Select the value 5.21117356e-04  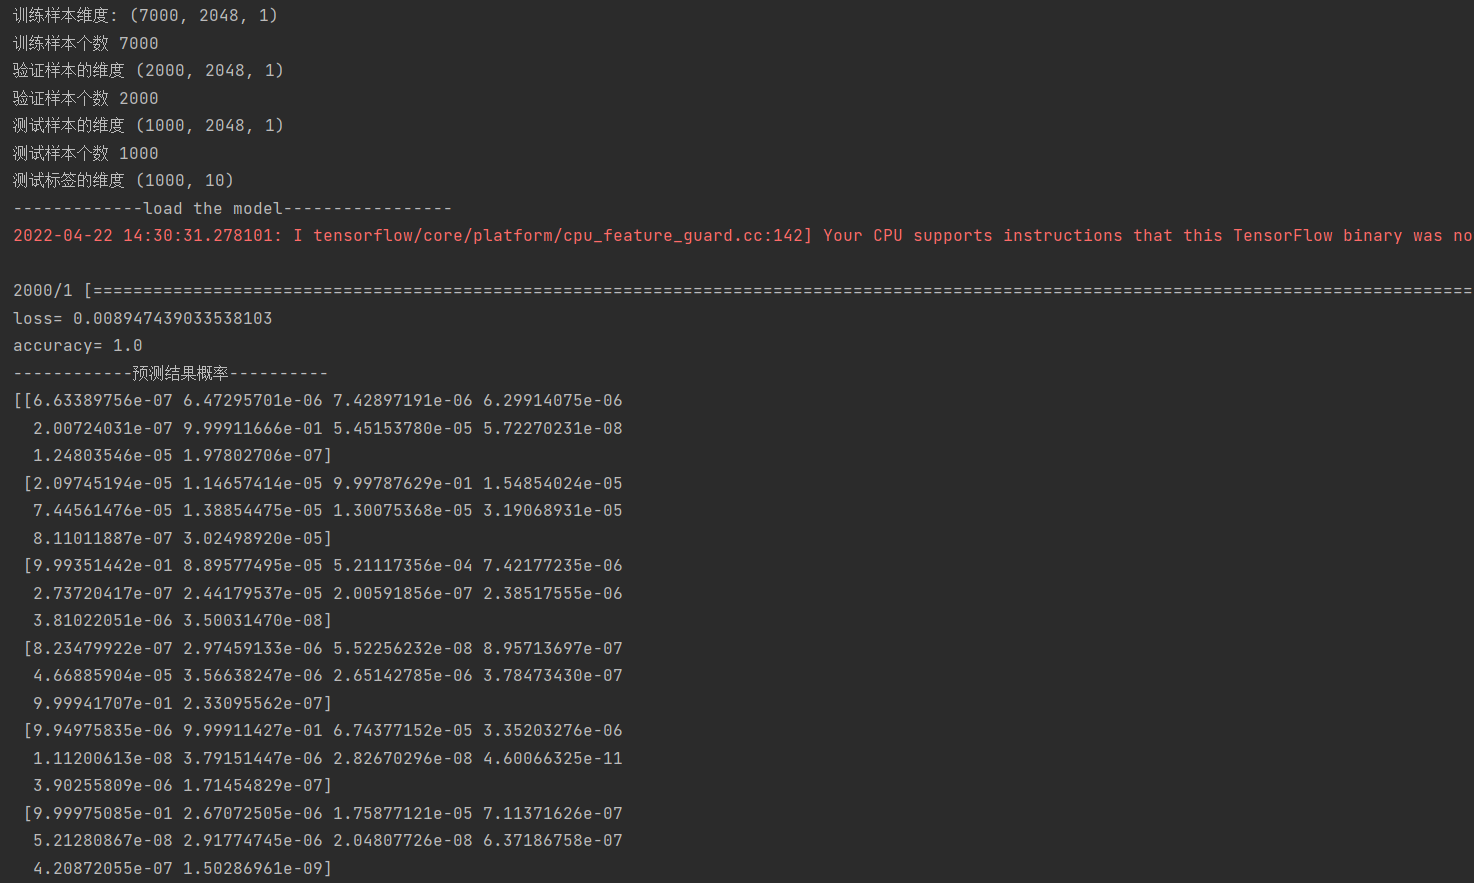pos(402,566)
